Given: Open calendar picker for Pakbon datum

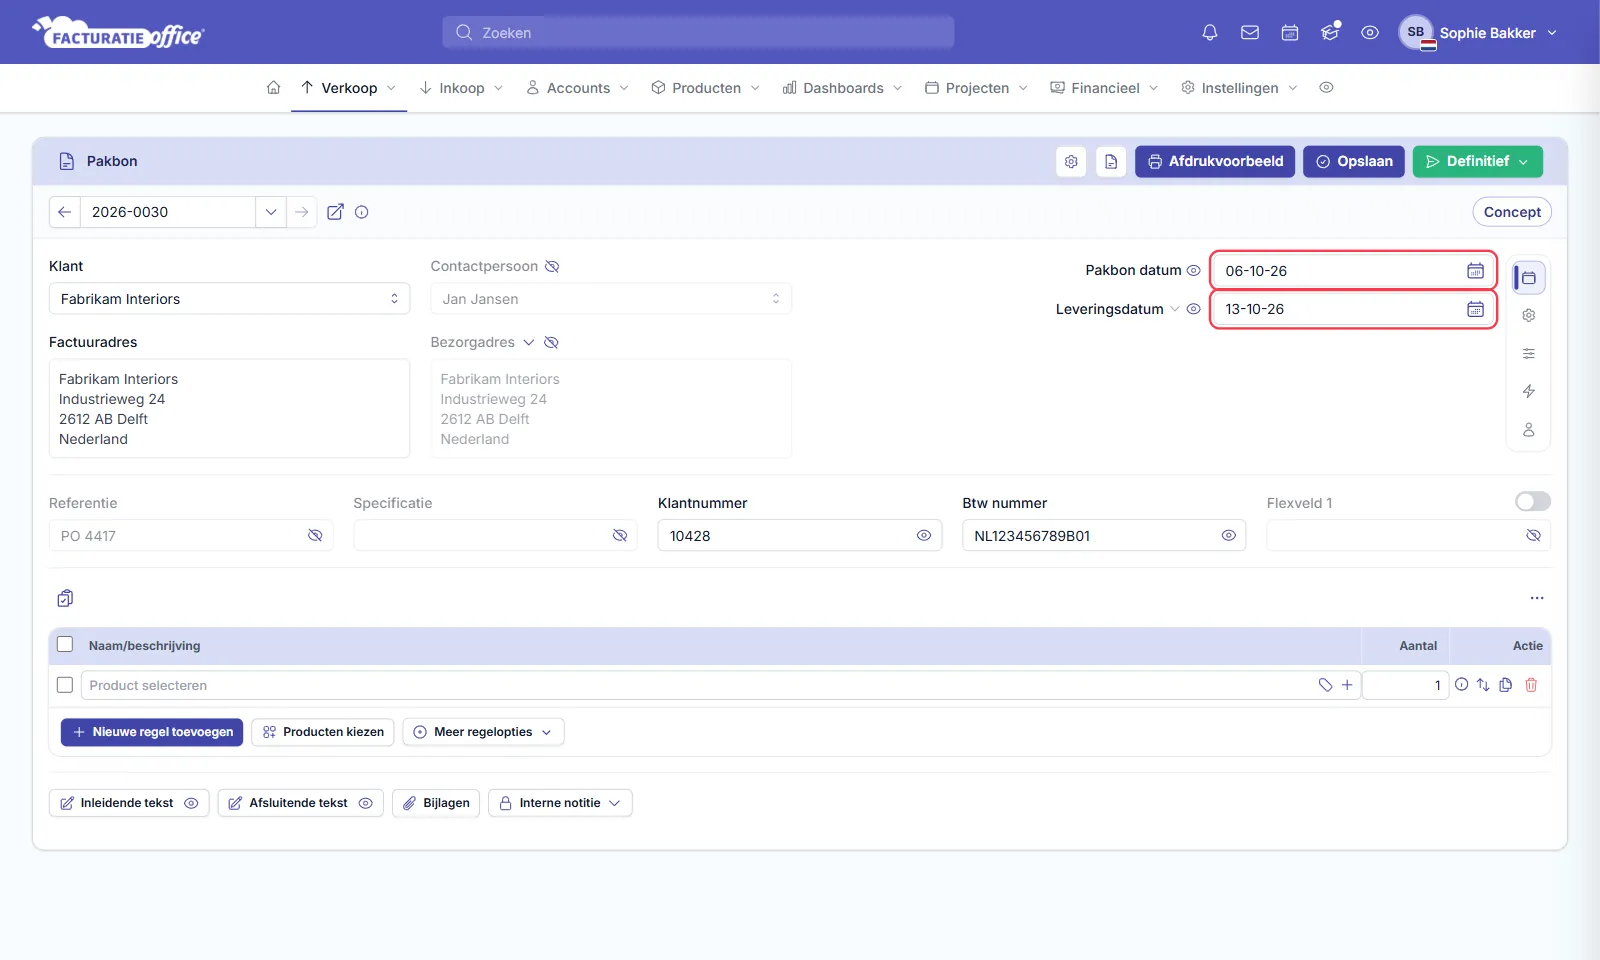Looking at the screenshot, I should (1475, 271).
